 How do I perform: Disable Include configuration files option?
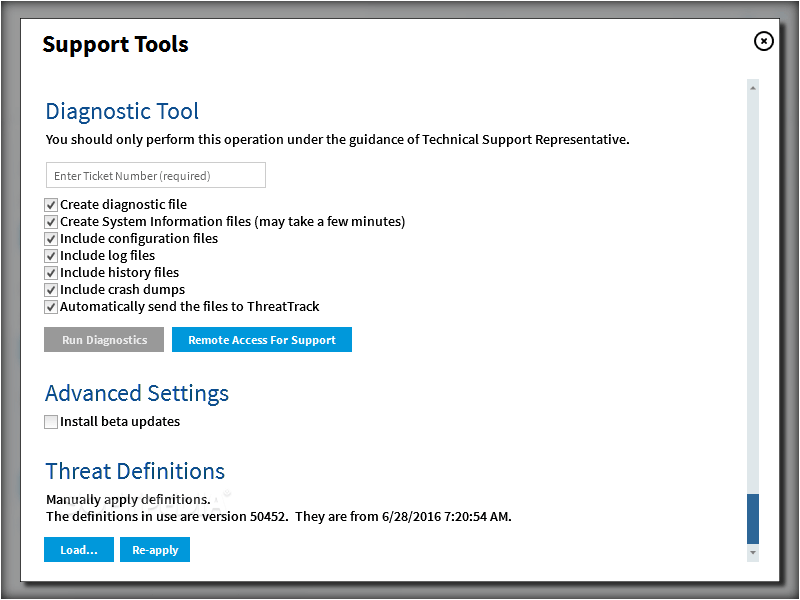click(x=51, y=239)
